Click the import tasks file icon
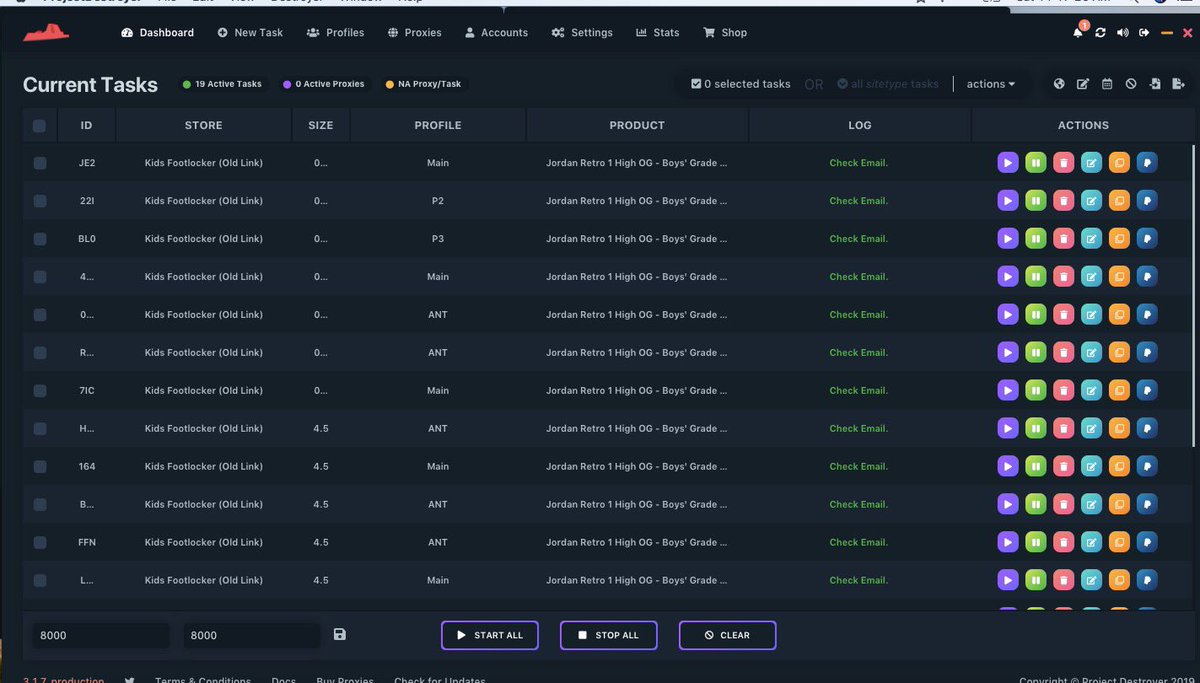This screenshot has width=1200, height=683. 1155,84
